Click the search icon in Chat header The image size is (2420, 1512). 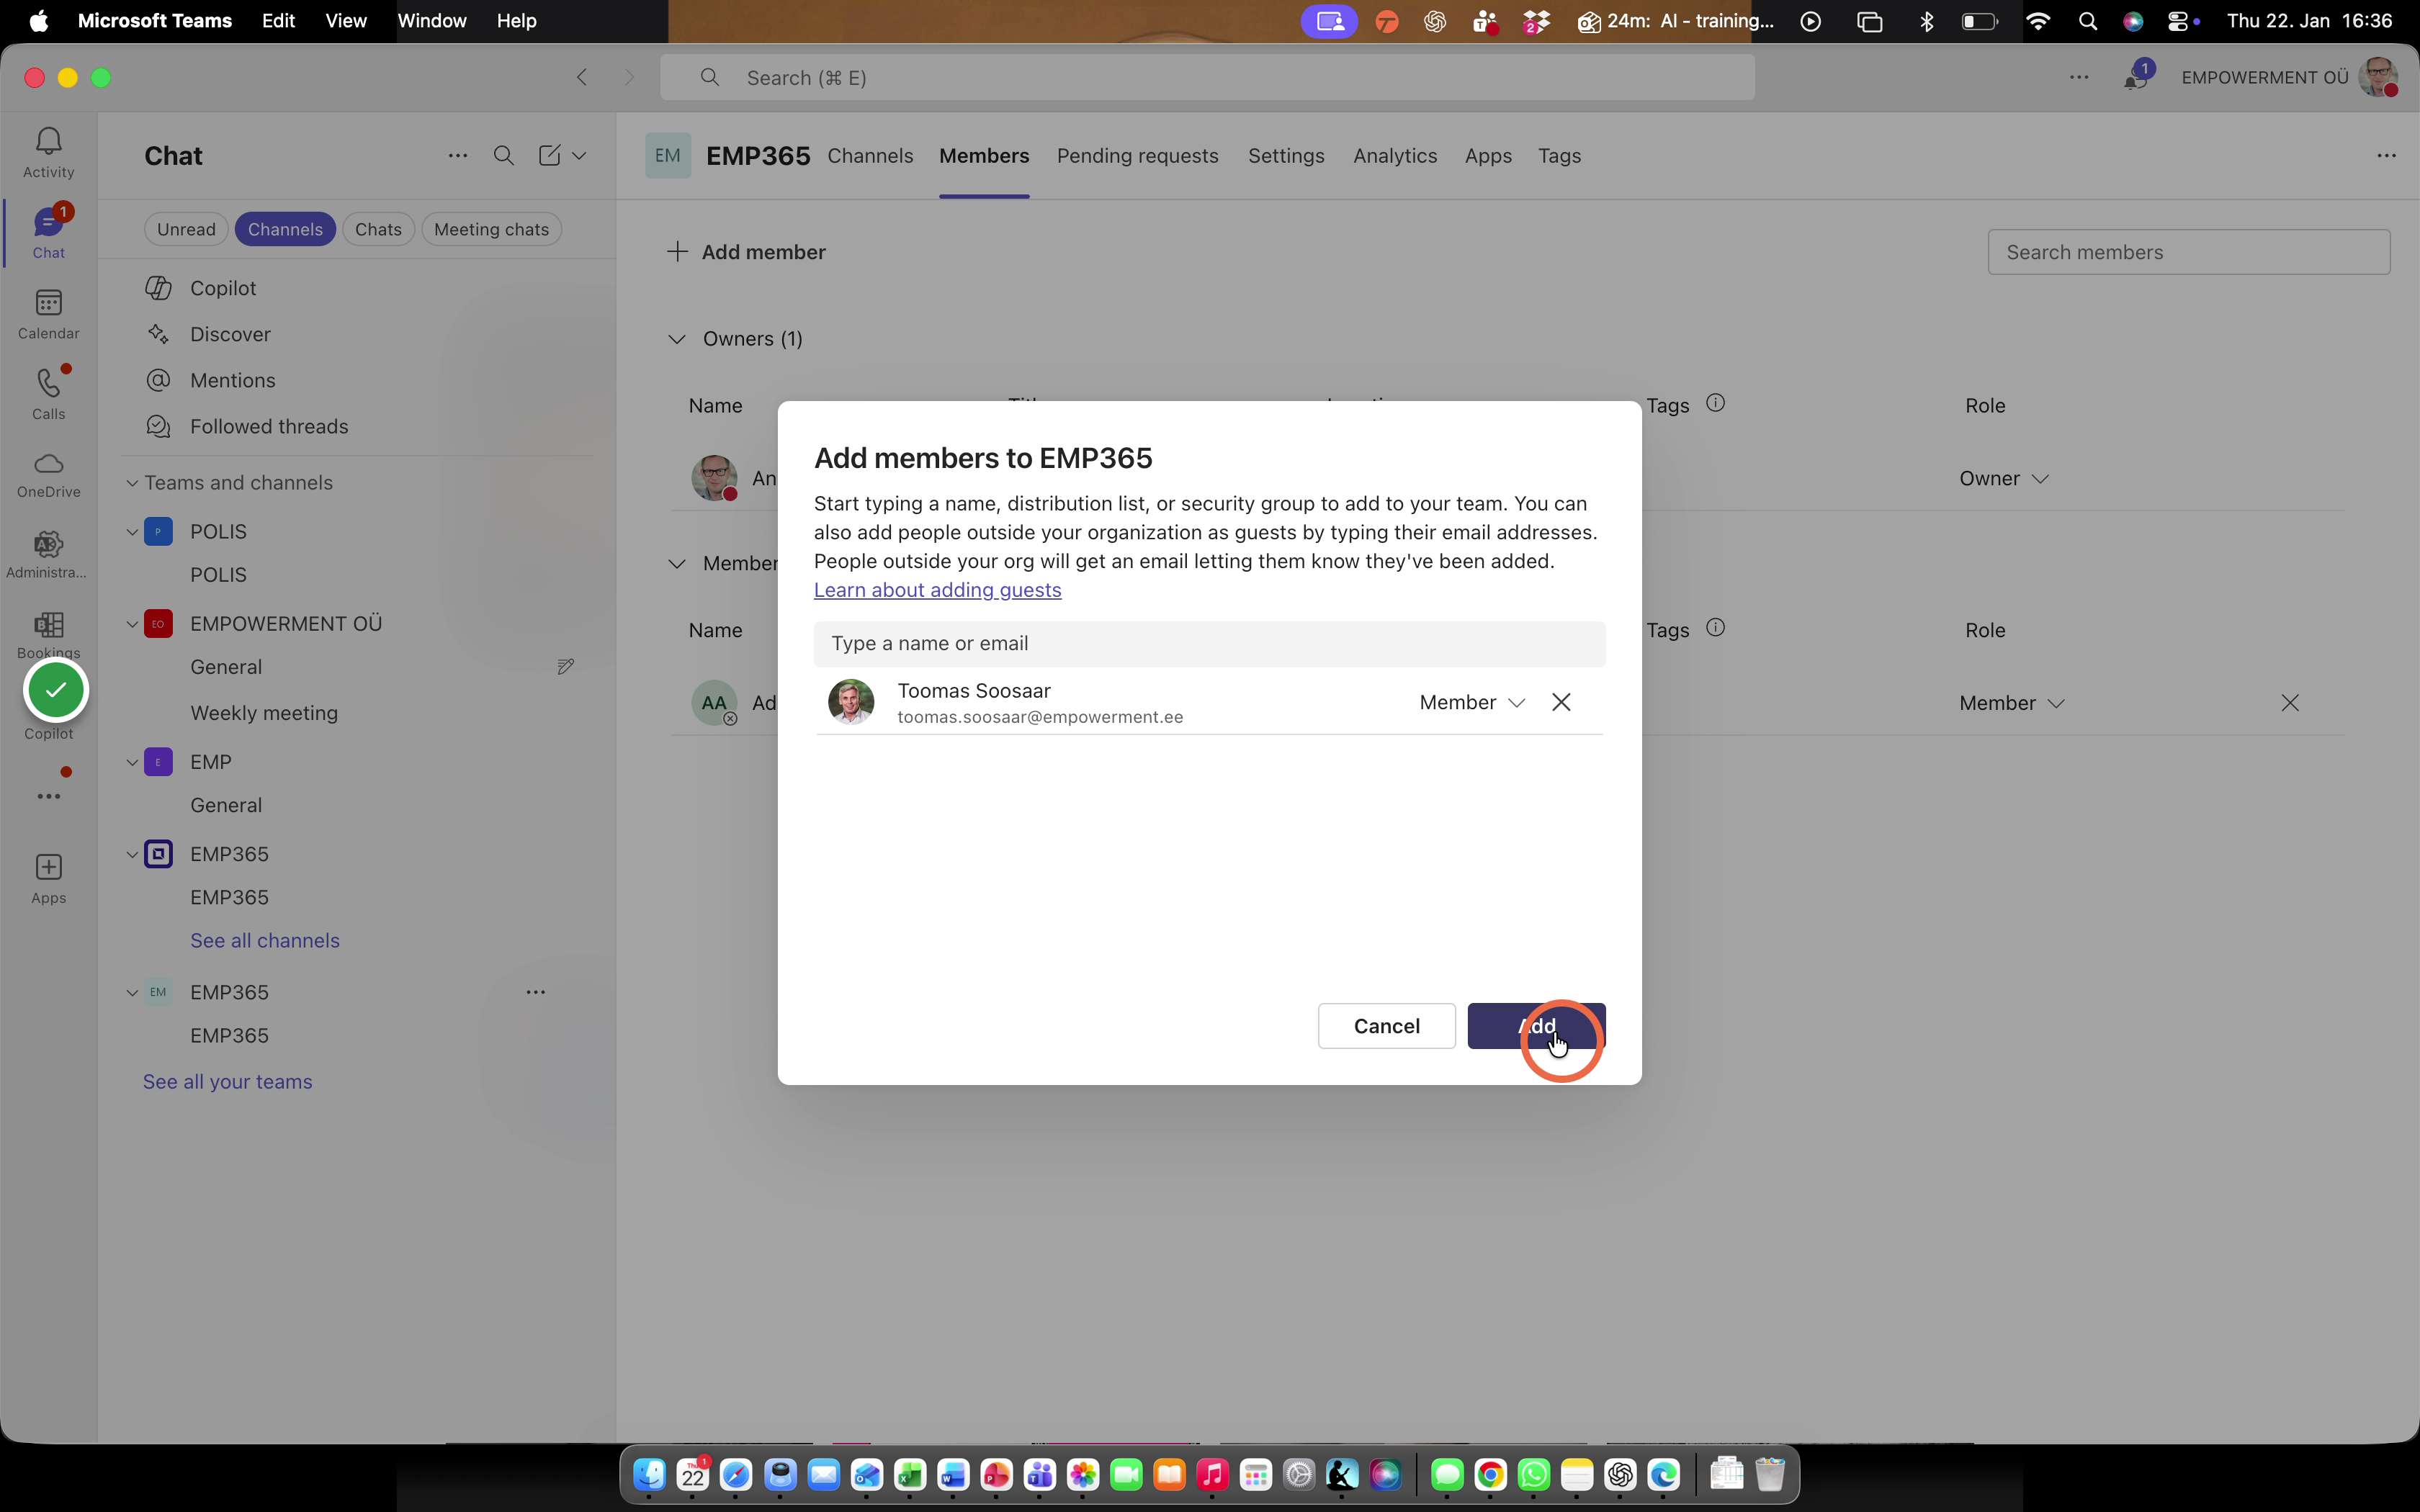[504, 156]
